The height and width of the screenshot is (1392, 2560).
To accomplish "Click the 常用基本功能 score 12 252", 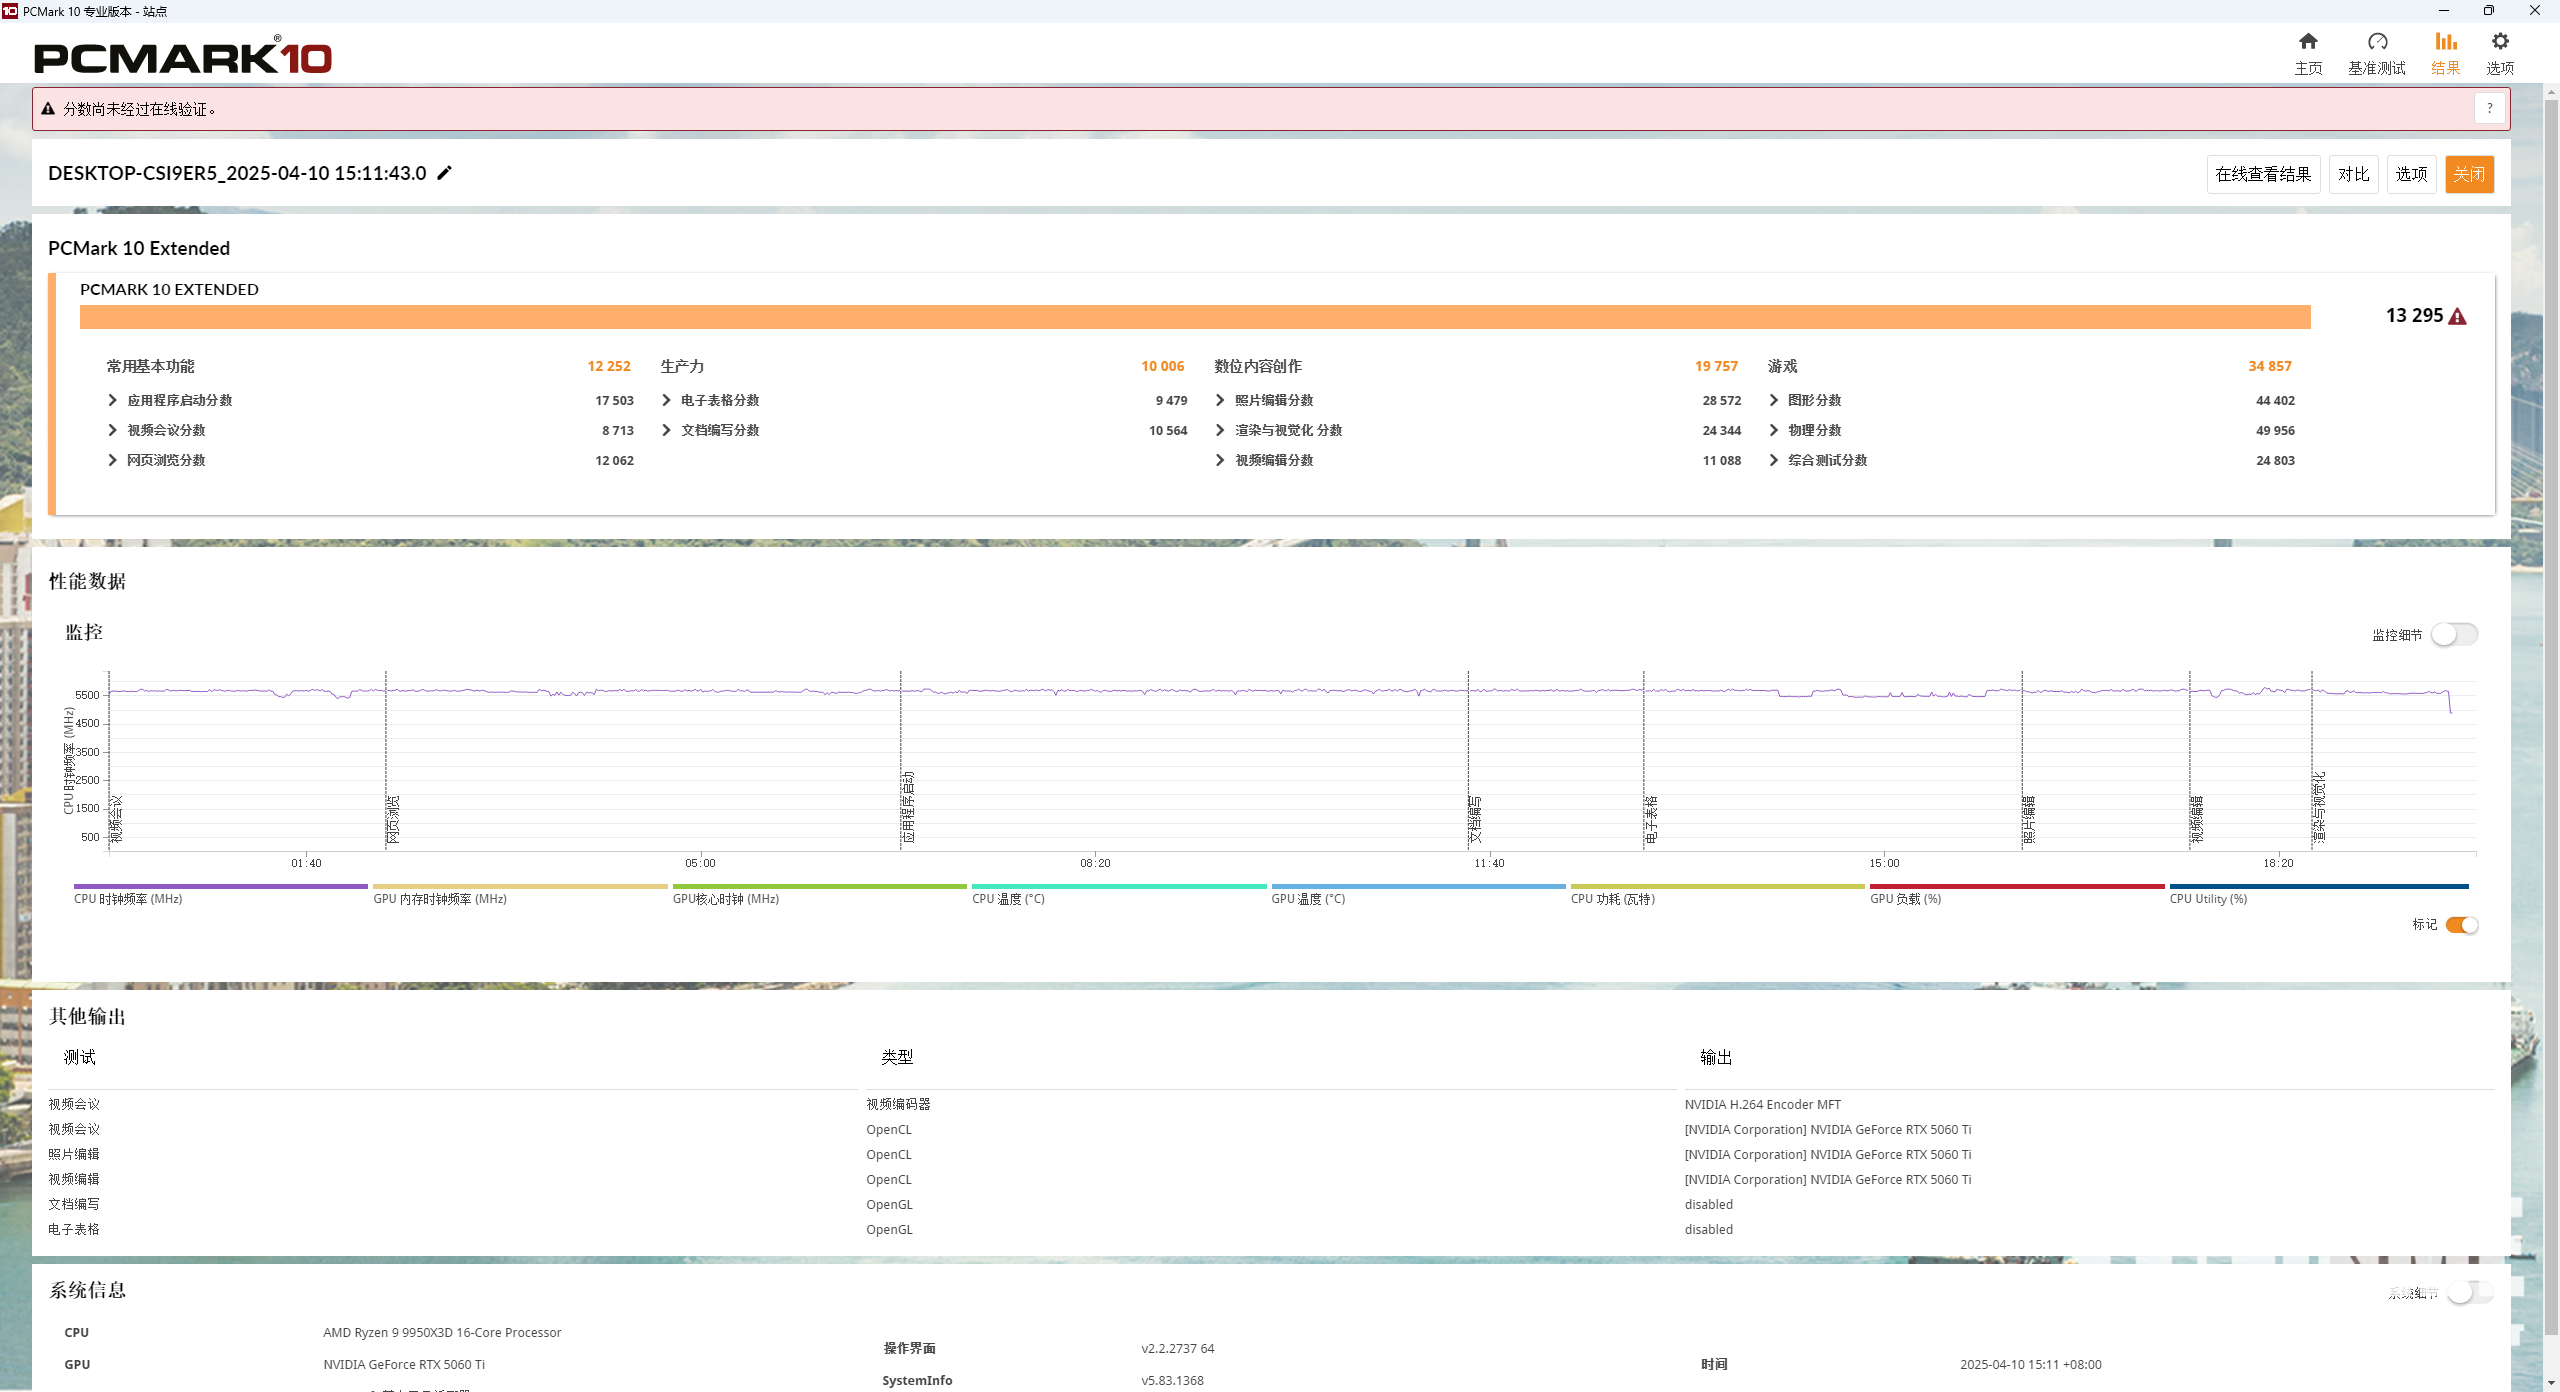I will pyautogui.click(x=609, y=366).
